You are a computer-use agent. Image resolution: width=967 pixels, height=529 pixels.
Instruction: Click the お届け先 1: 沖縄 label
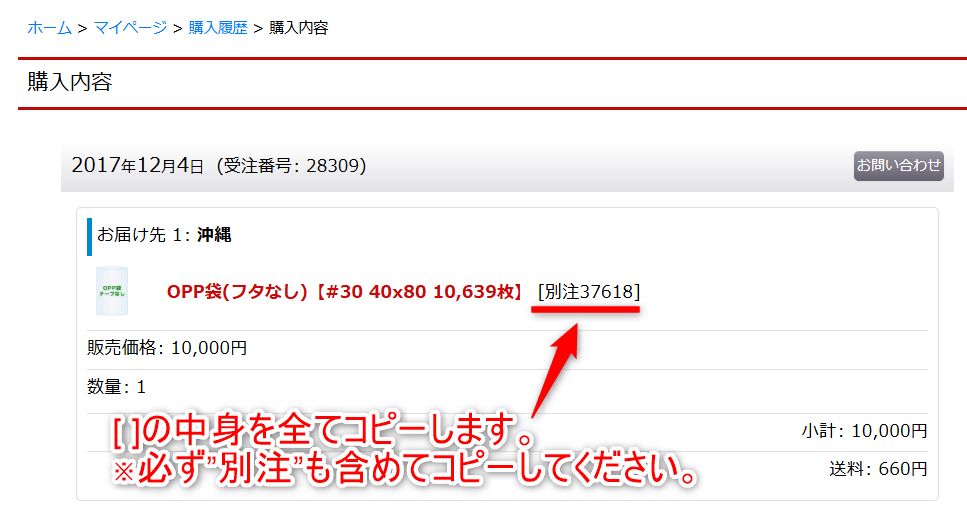(164, 235)
